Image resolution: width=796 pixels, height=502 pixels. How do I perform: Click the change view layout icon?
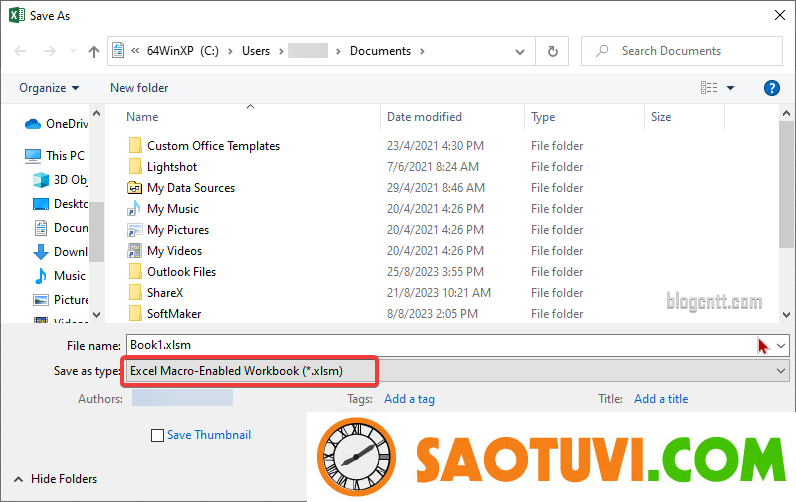click(709, 88)
